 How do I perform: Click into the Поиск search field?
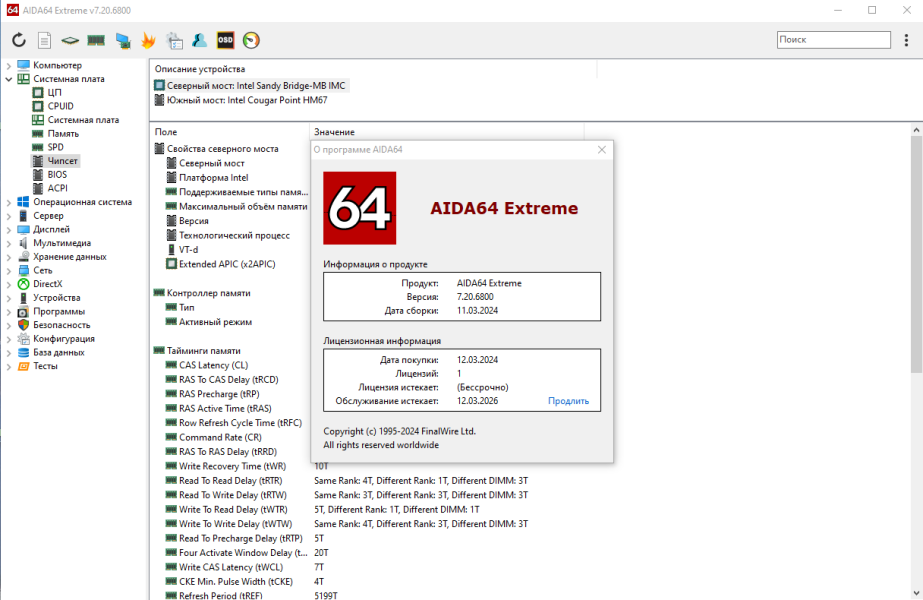(x=834, y=39)
